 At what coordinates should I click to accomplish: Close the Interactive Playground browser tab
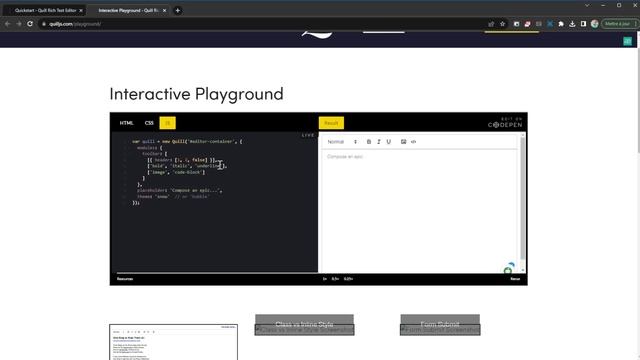tap(164, 10)
